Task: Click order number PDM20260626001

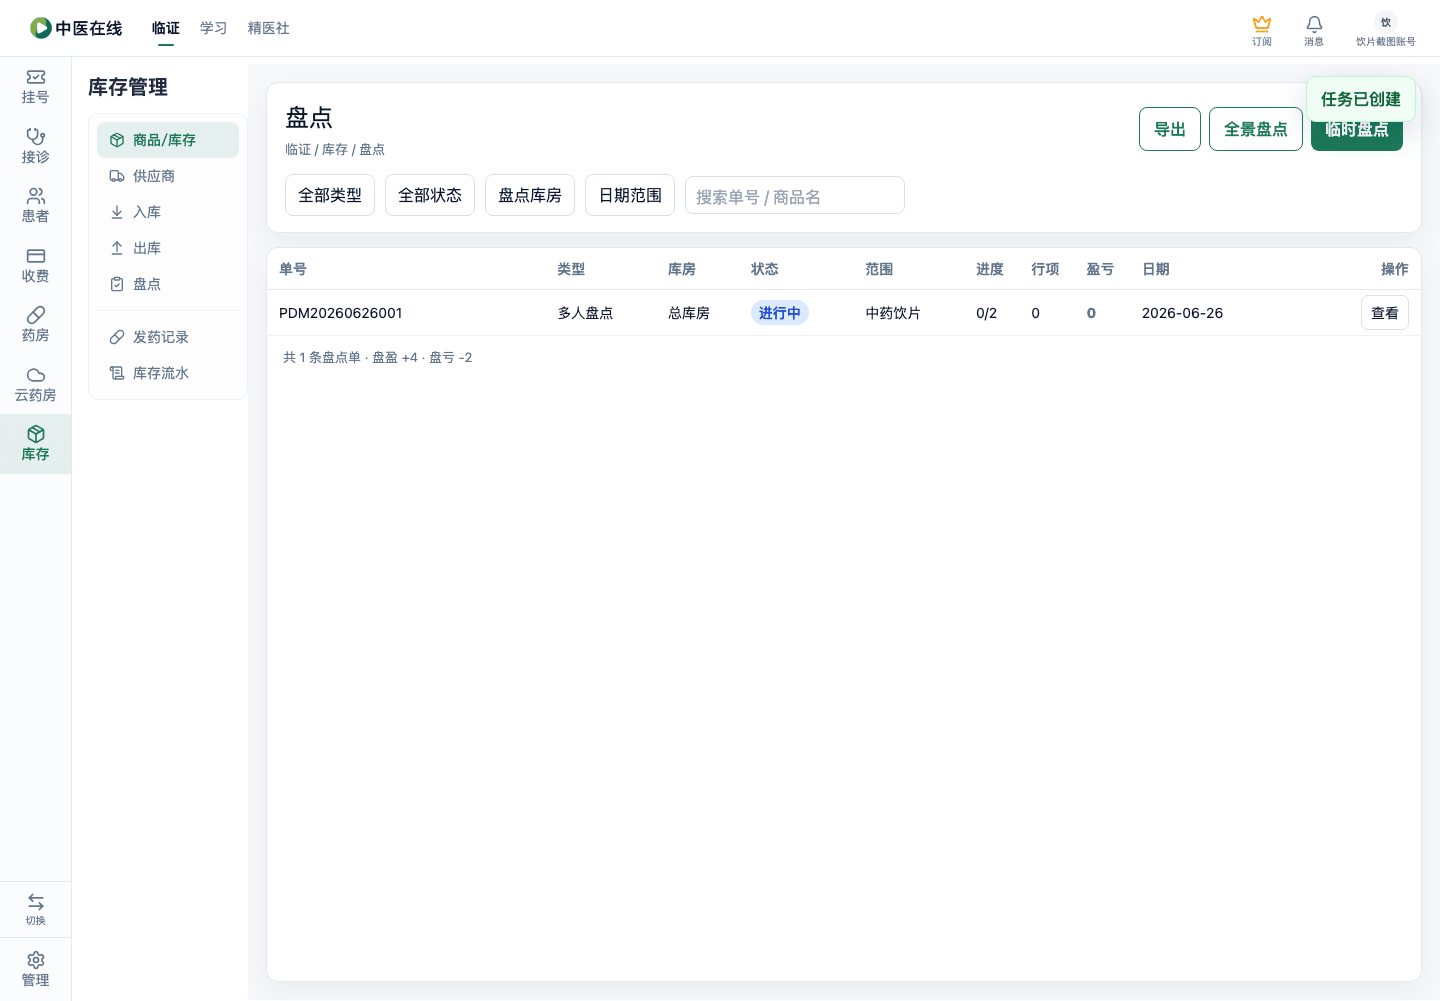Action: tap(341, 313)
